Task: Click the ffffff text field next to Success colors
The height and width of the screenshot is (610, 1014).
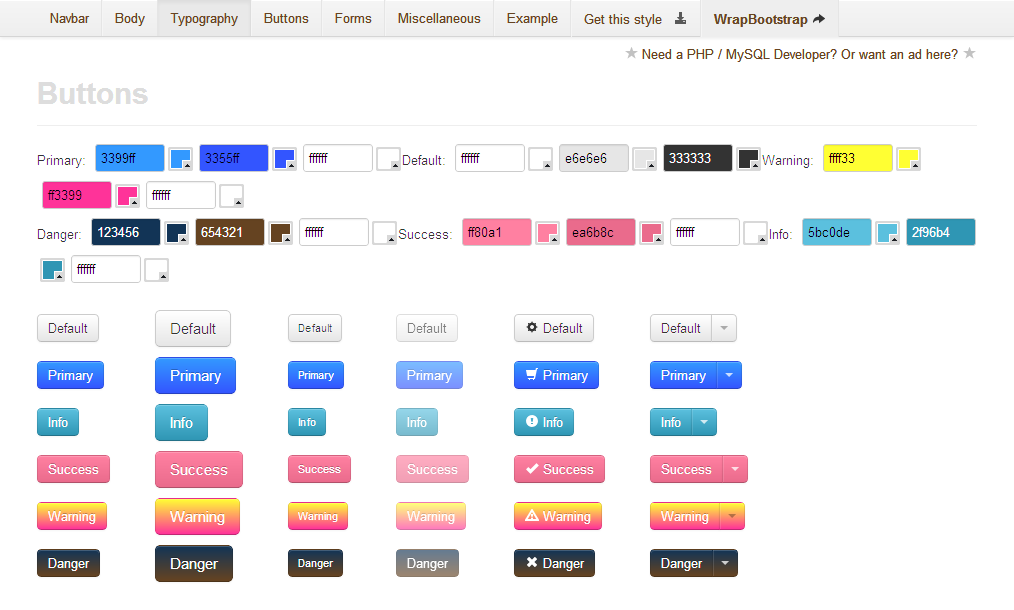Action: pos(704,232)
